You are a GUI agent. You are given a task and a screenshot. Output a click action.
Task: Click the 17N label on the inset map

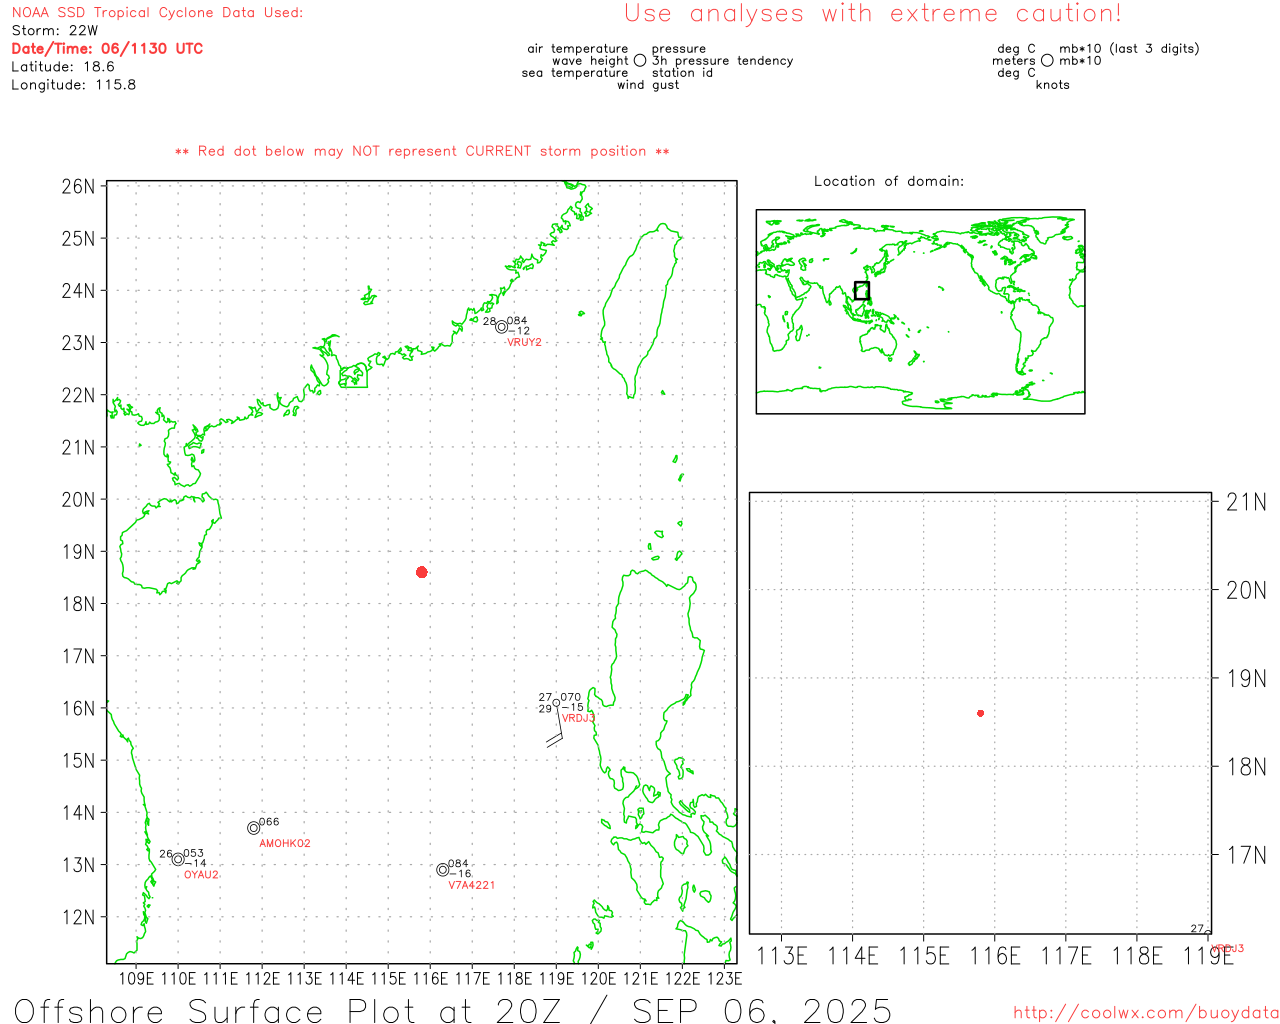(x=1246, y=855)
